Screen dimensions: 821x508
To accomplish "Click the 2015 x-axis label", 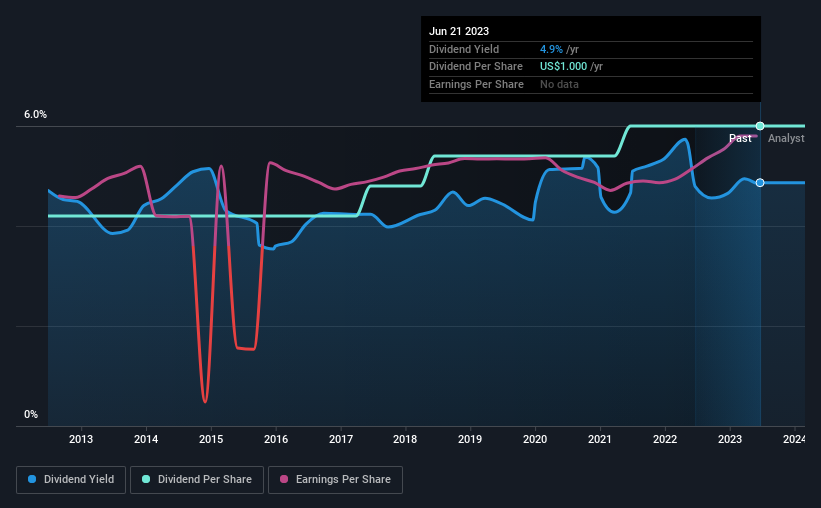I will click(x=211, y=439).
